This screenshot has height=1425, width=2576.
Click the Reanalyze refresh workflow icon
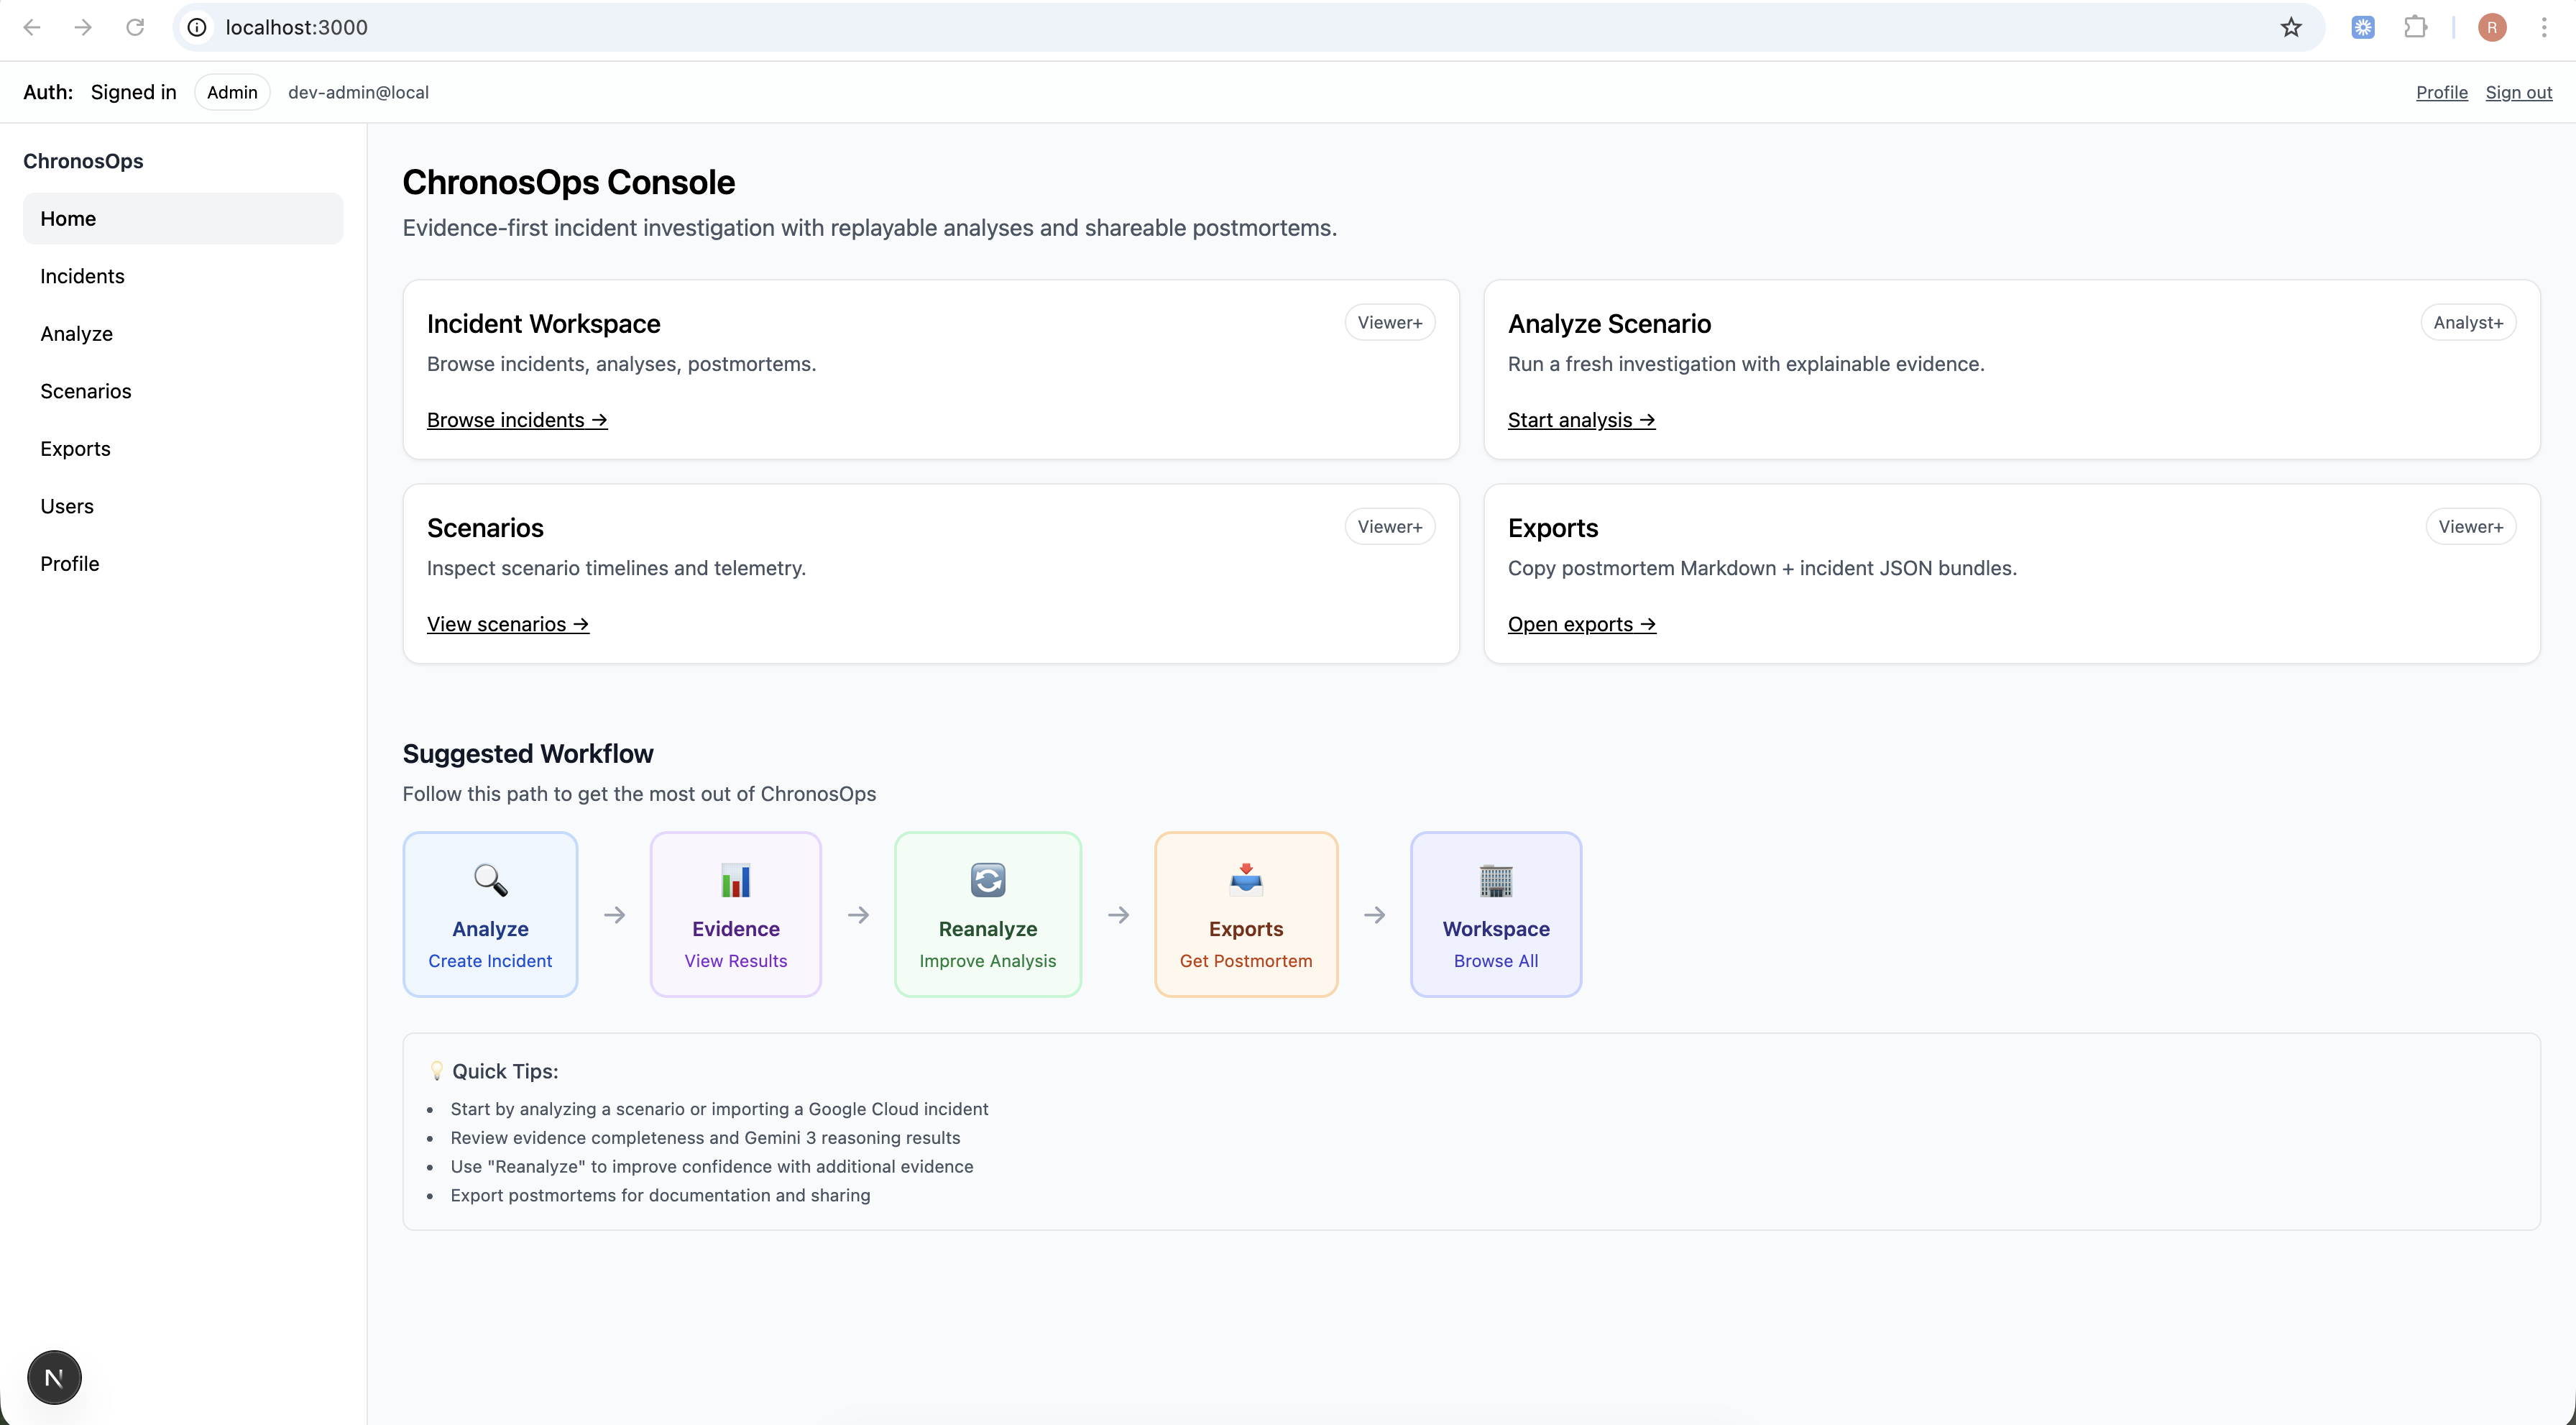[x=987, y=880]
